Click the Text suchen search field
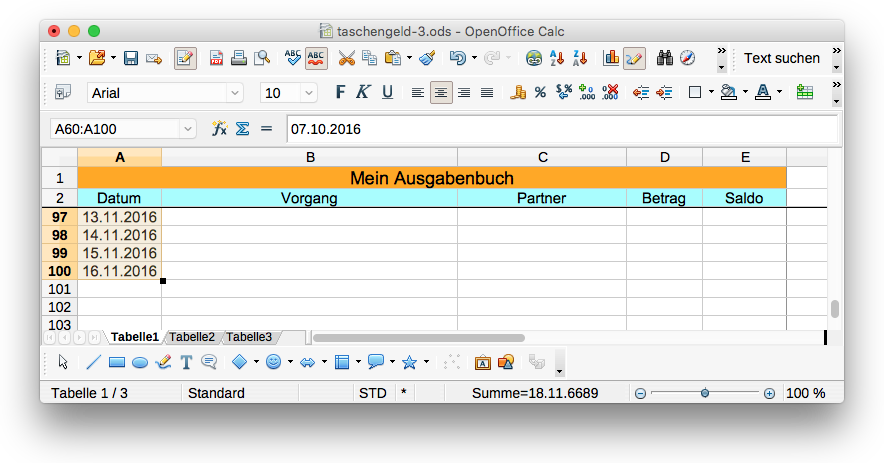 [x=781, y=58]
